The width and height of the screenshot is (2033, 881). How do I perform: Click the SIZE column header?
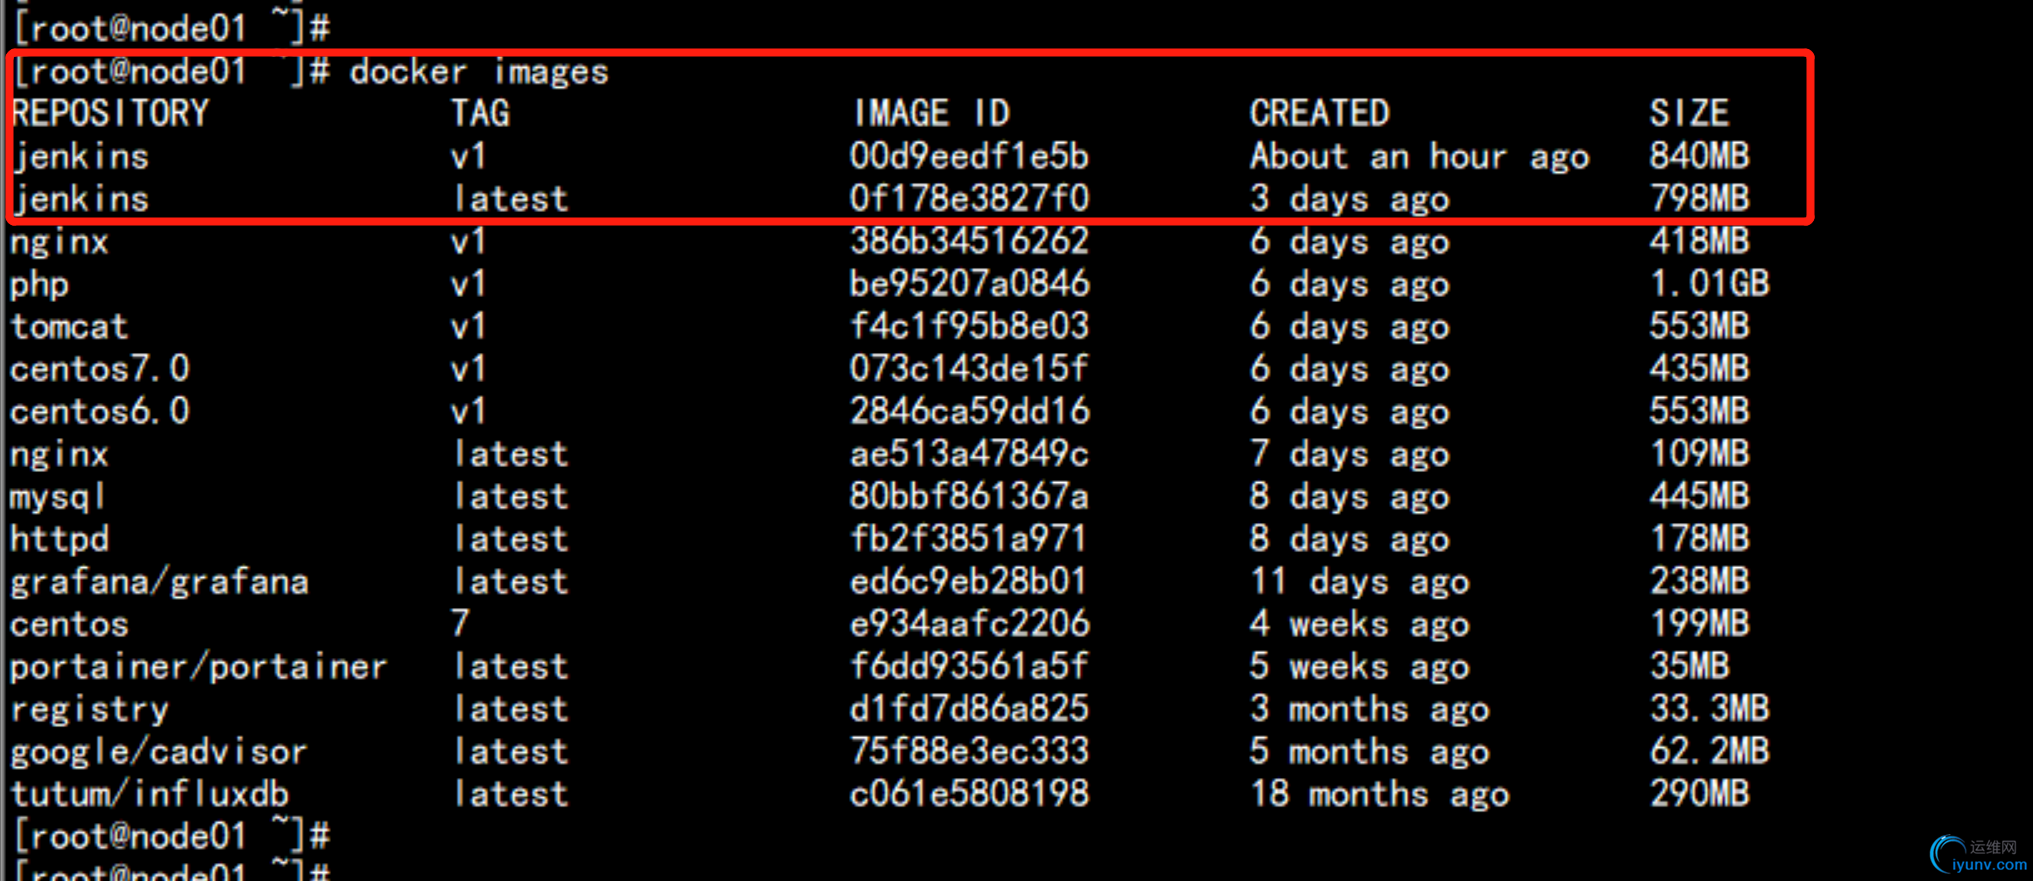coord(1689,114)
